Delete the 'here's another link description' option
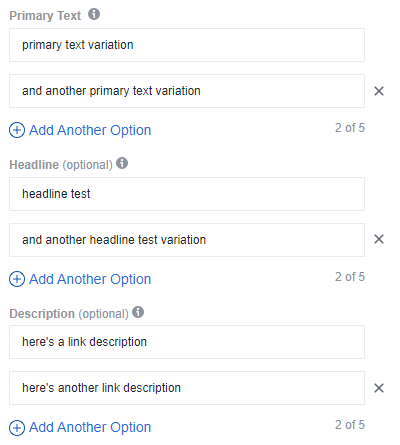 coord(379,388)
